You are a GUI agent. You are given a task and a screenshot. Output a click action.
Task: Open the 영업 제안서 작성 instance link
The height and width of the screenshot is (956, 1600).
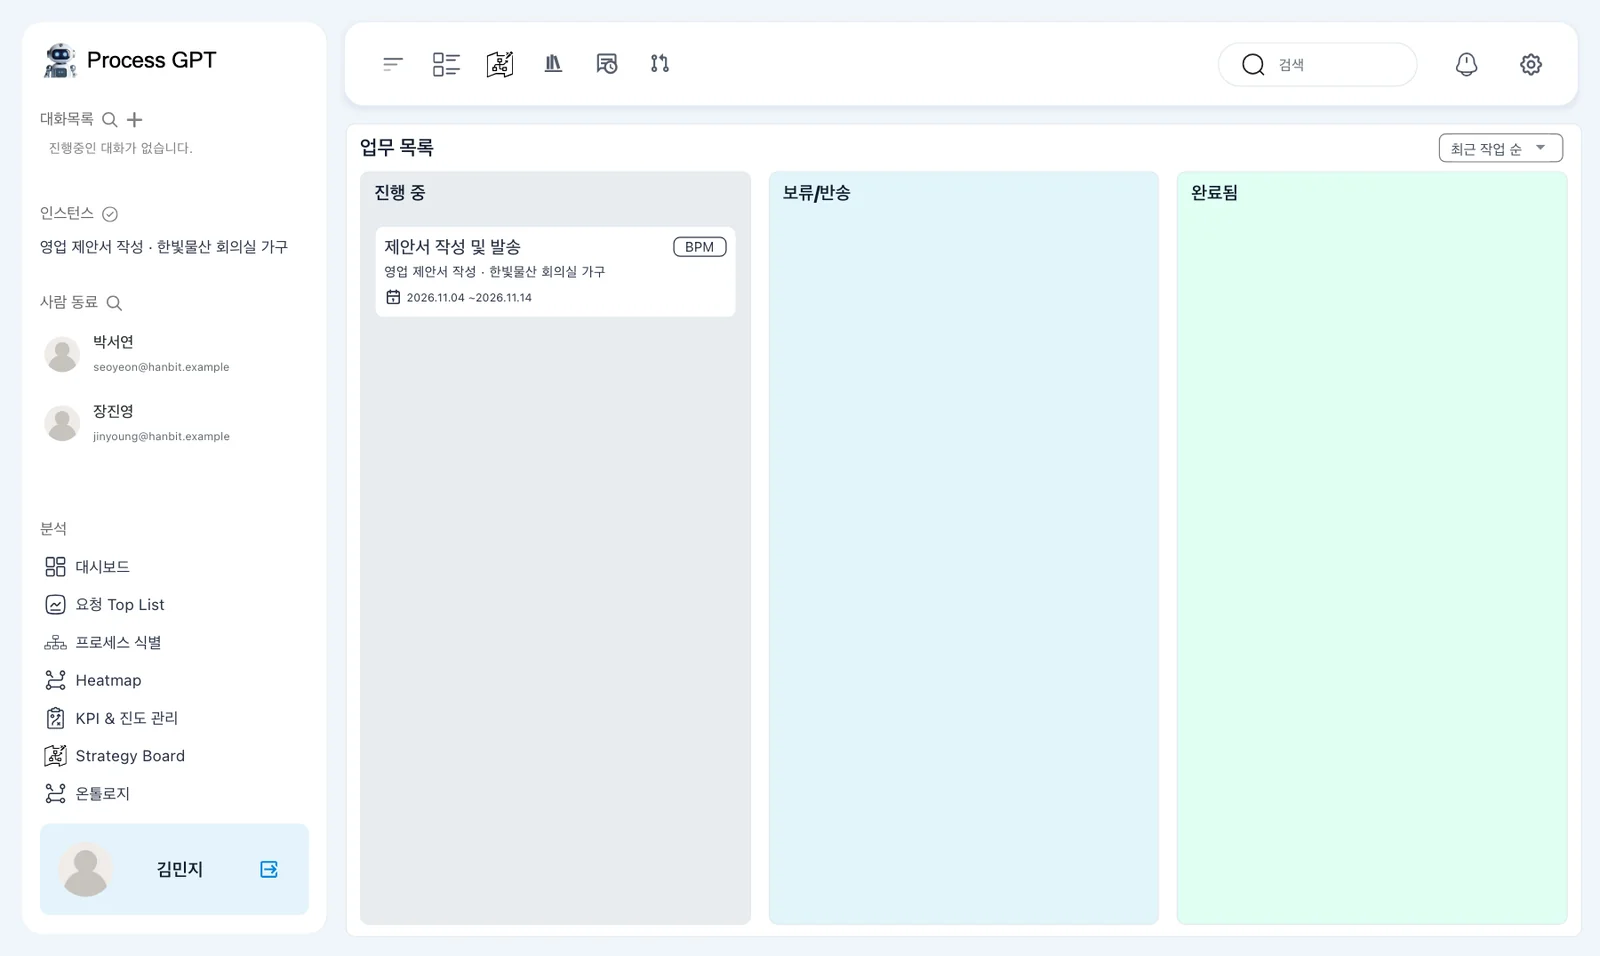coord(164,247)
